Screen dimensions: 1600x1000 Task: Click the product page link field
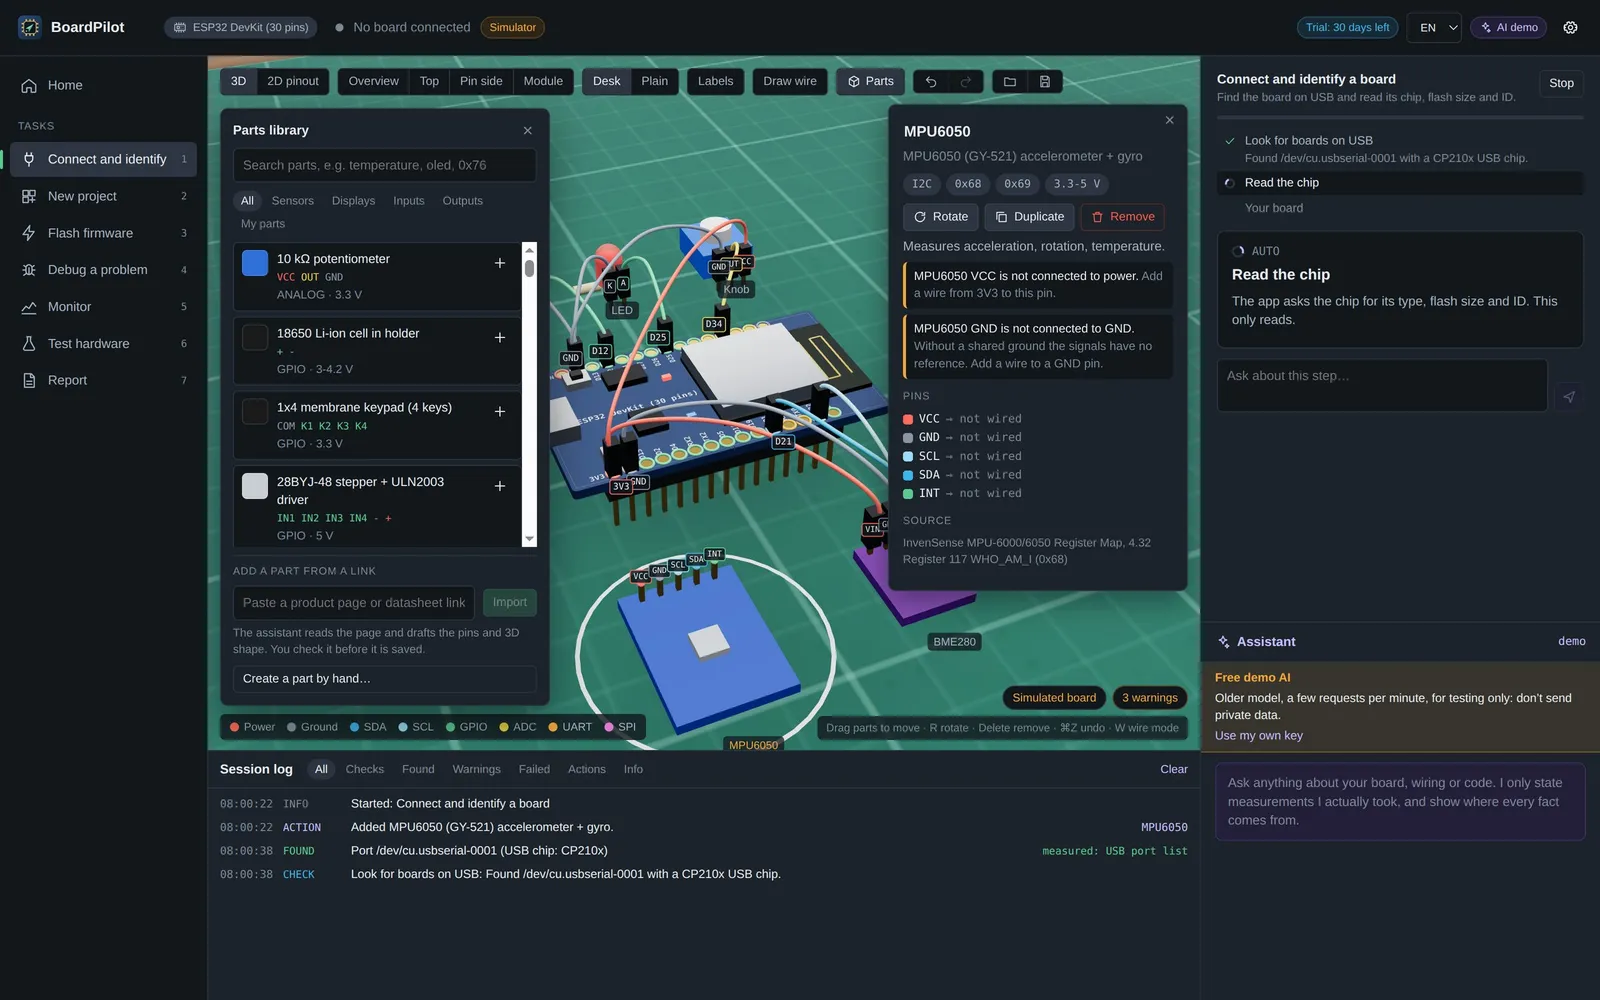[x=354, y=603]
